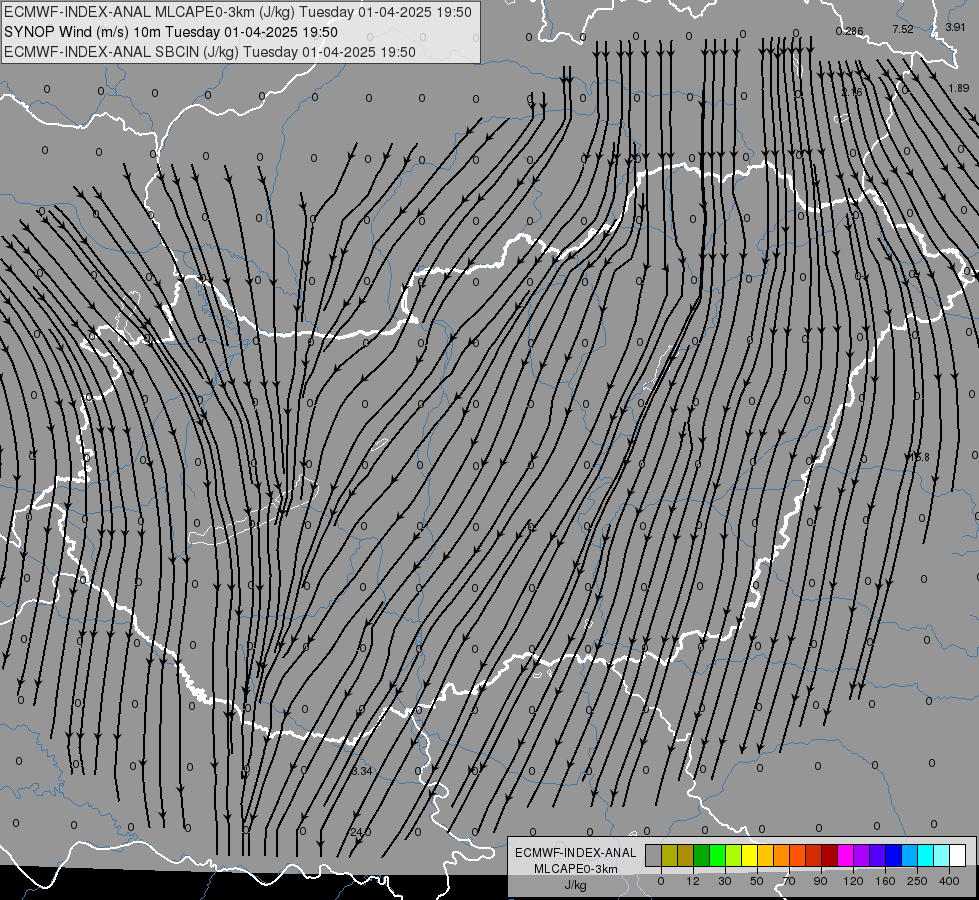Click the cyan swatch right of 250
This screenshot has height=900, width=979.
pyautogui.click(x=925, y=855)
